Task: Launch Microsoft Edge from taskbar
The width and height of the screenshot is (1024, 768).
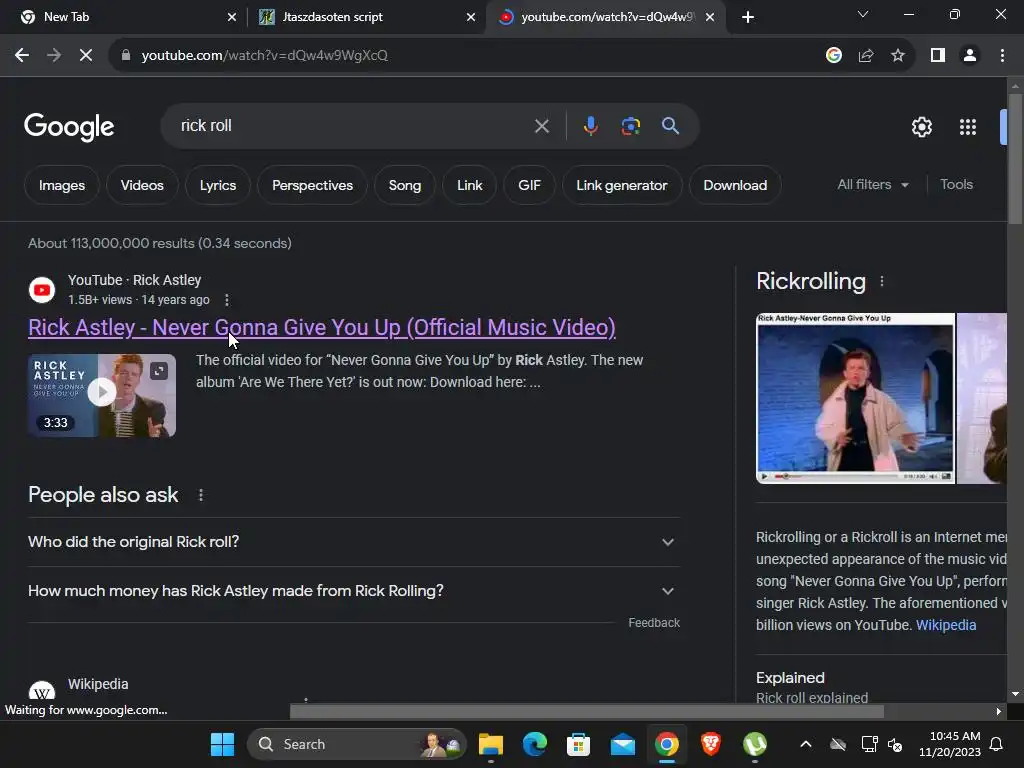Action: (535, 744)
